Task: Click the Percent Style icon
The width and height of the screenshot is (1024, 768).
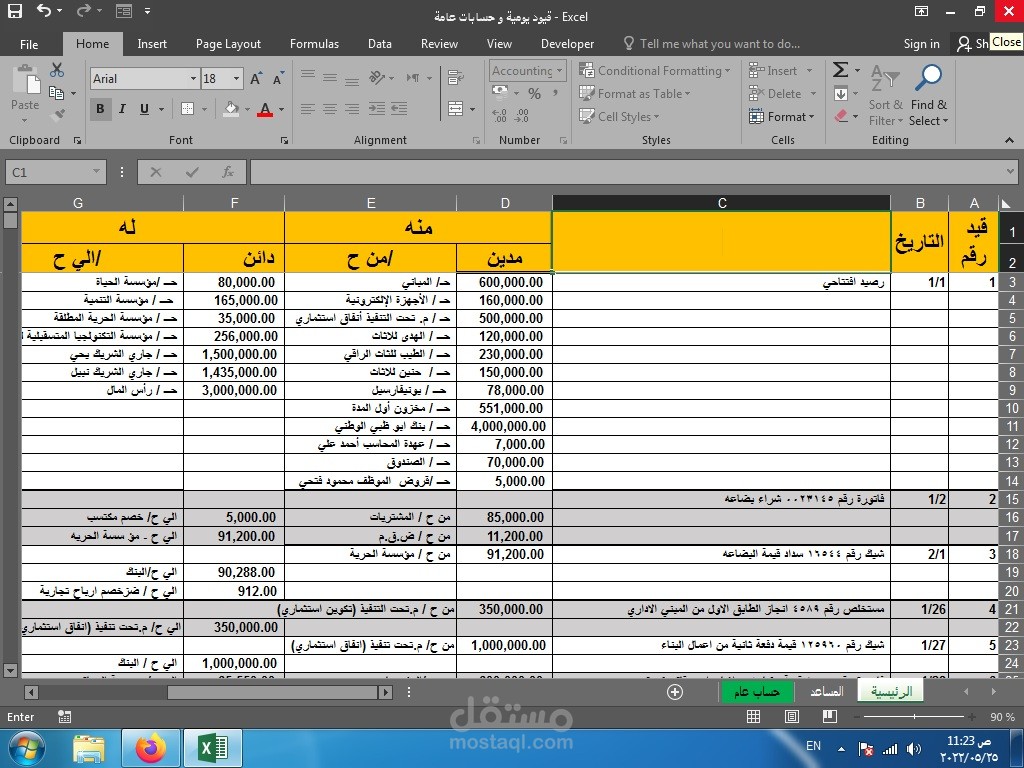Action: tap(534, 94)
